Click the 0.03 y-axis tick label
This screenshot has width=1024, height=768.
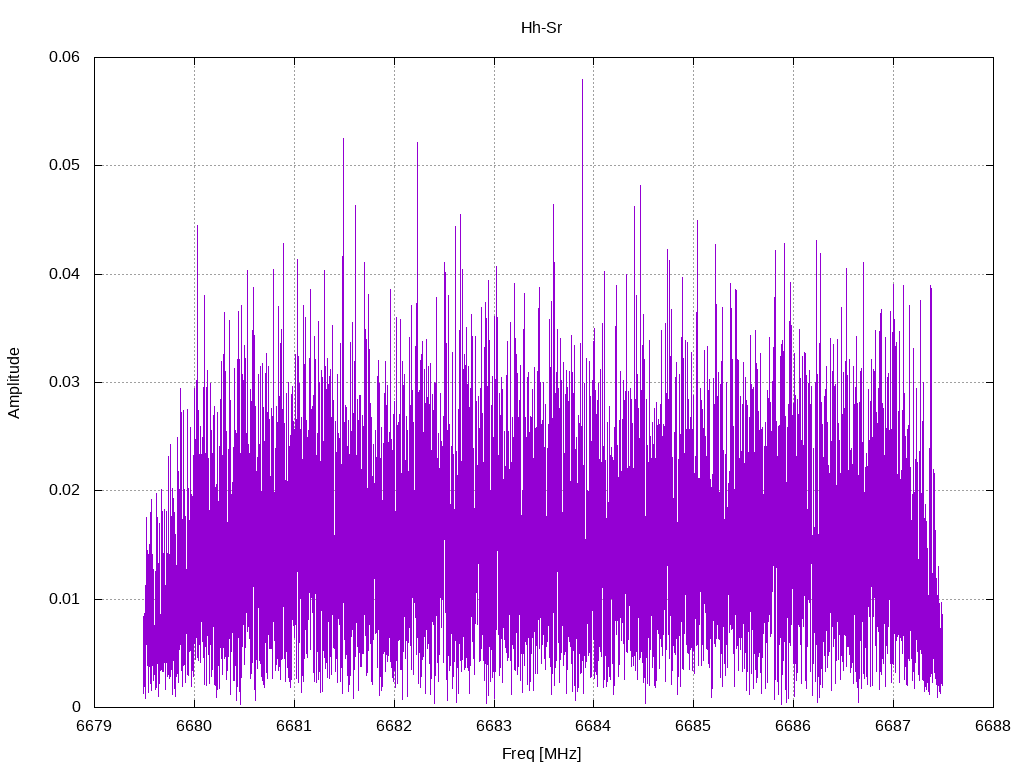click(64, 381)
